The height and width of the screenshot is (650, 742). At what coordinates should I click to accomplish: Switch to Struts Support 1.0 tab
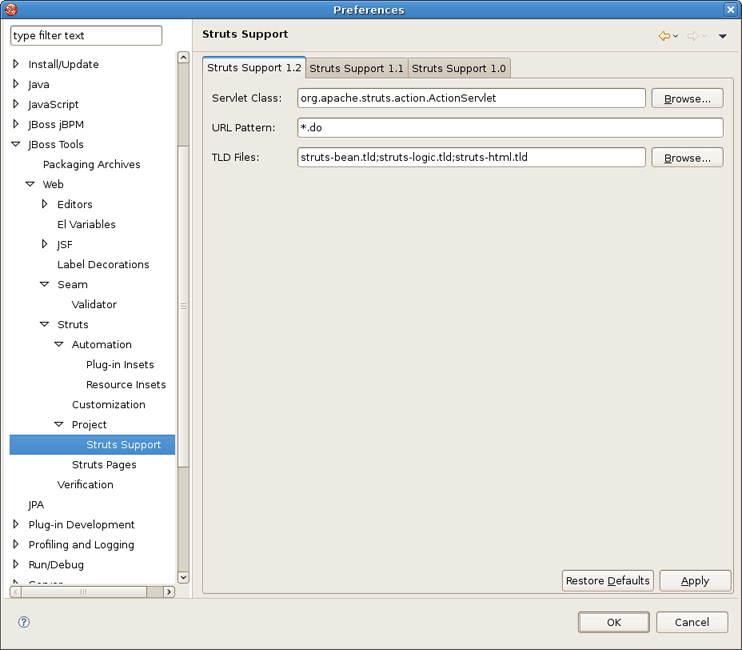[459, 68]
